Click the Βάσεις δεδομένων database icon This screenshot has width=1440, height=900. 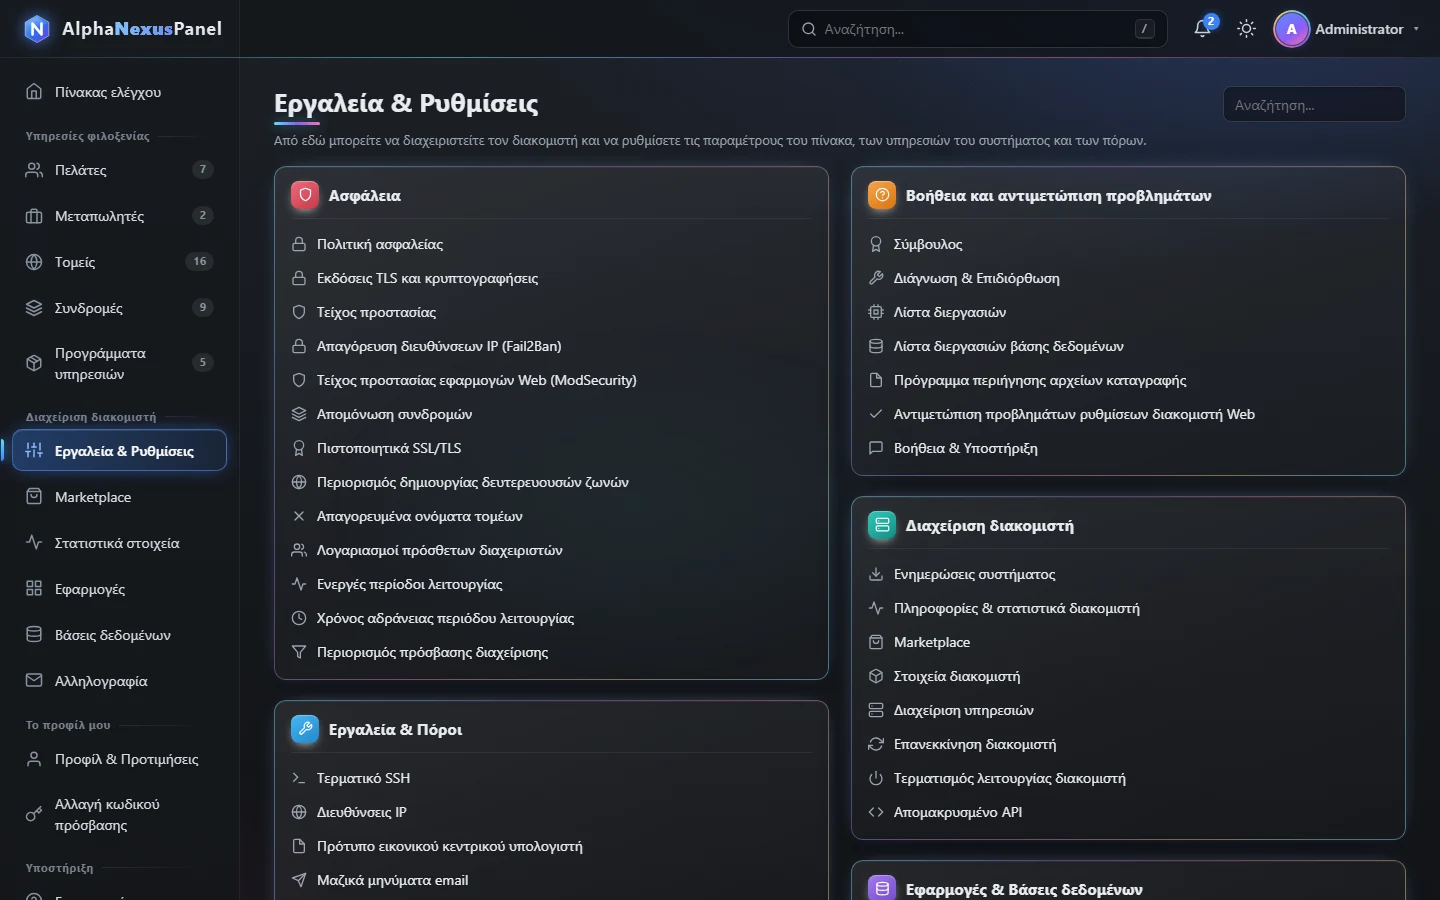(34, 635)
